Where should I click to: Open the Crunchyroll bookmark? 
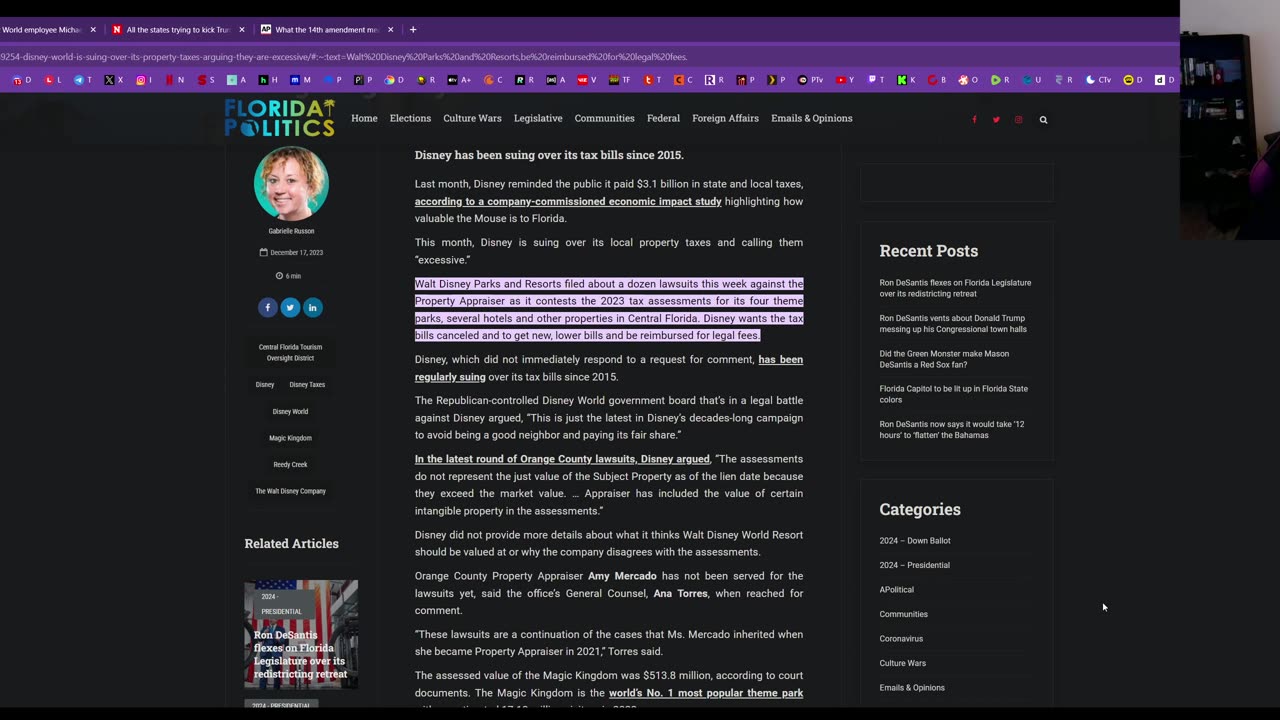[494, 80]
